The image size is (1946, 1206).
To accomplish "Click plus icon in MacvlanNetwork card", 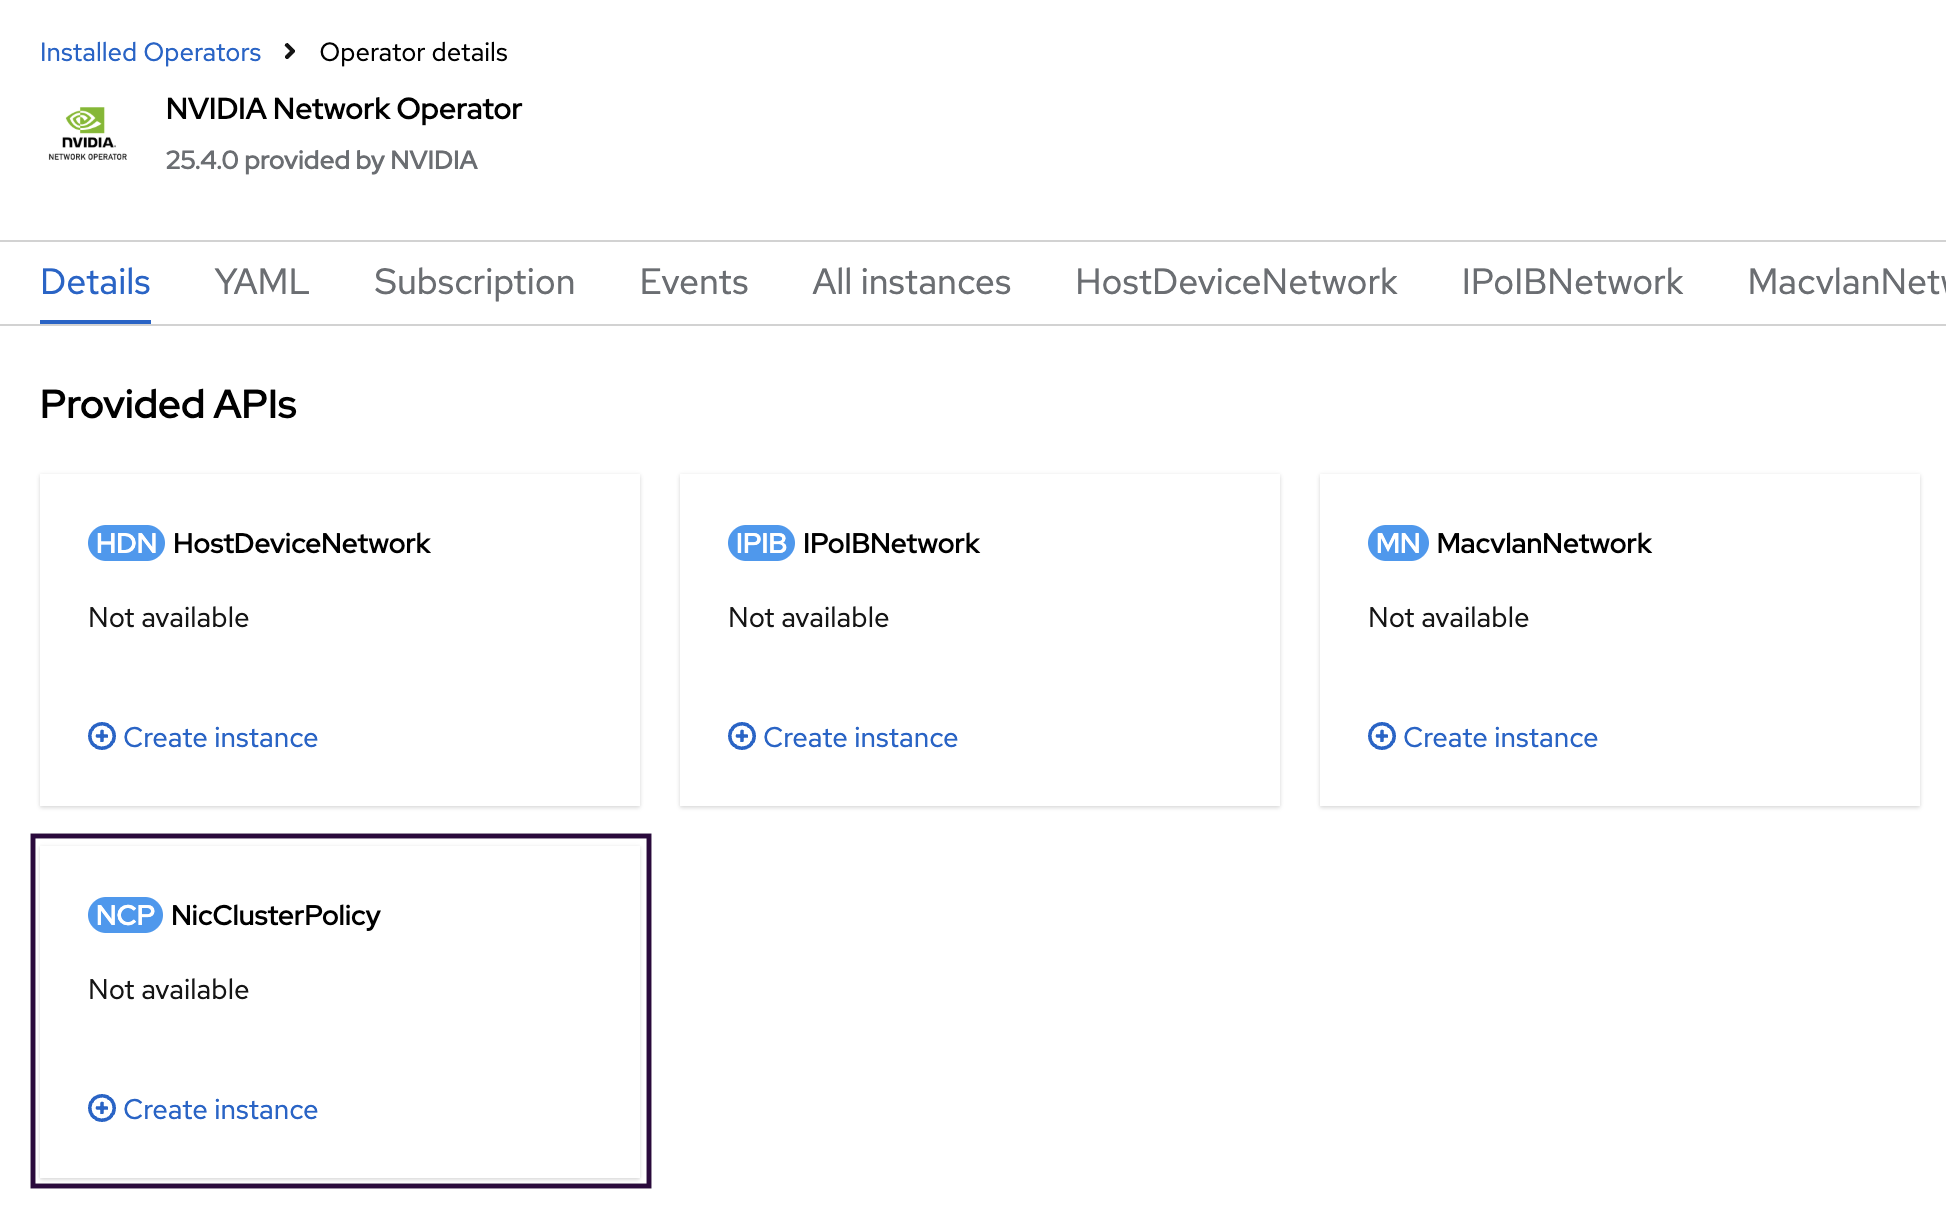I will pos(1382,737).
